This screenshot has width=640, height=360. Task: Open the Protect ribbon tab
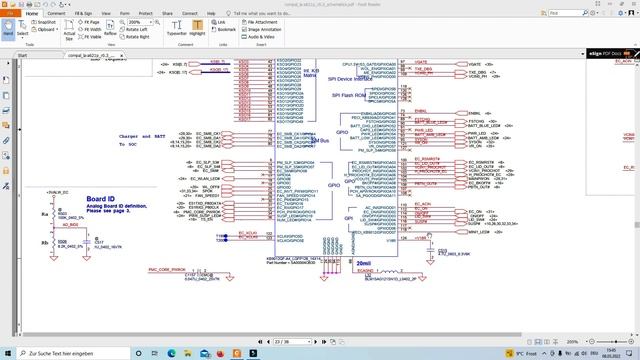pyautogui.click(x=145, y=13)
